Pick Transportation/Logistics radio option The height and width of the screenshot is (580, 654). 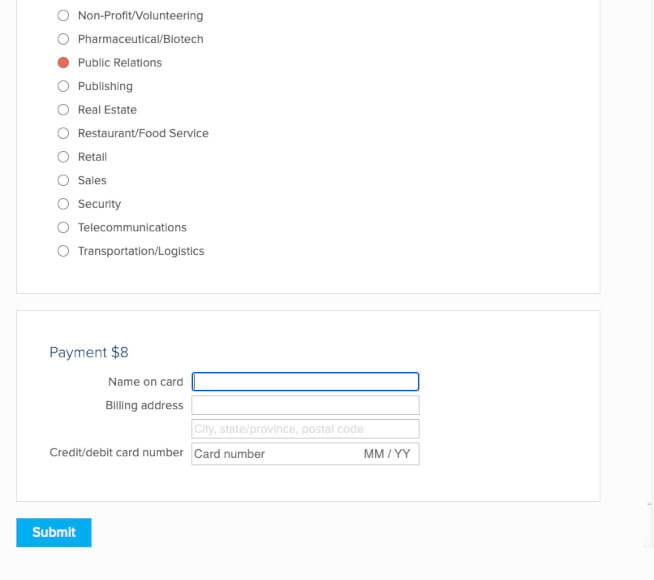pyautogui.click(x=63, y=251)
